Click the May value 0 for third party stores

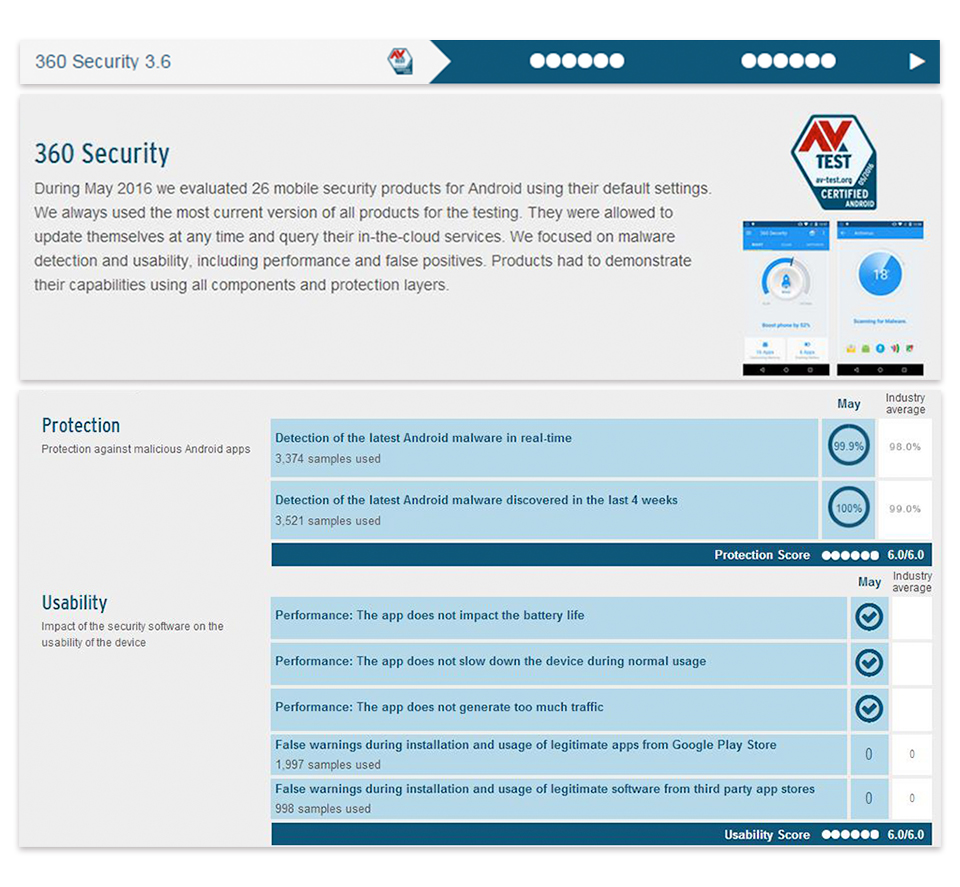(x=868, y=798)
